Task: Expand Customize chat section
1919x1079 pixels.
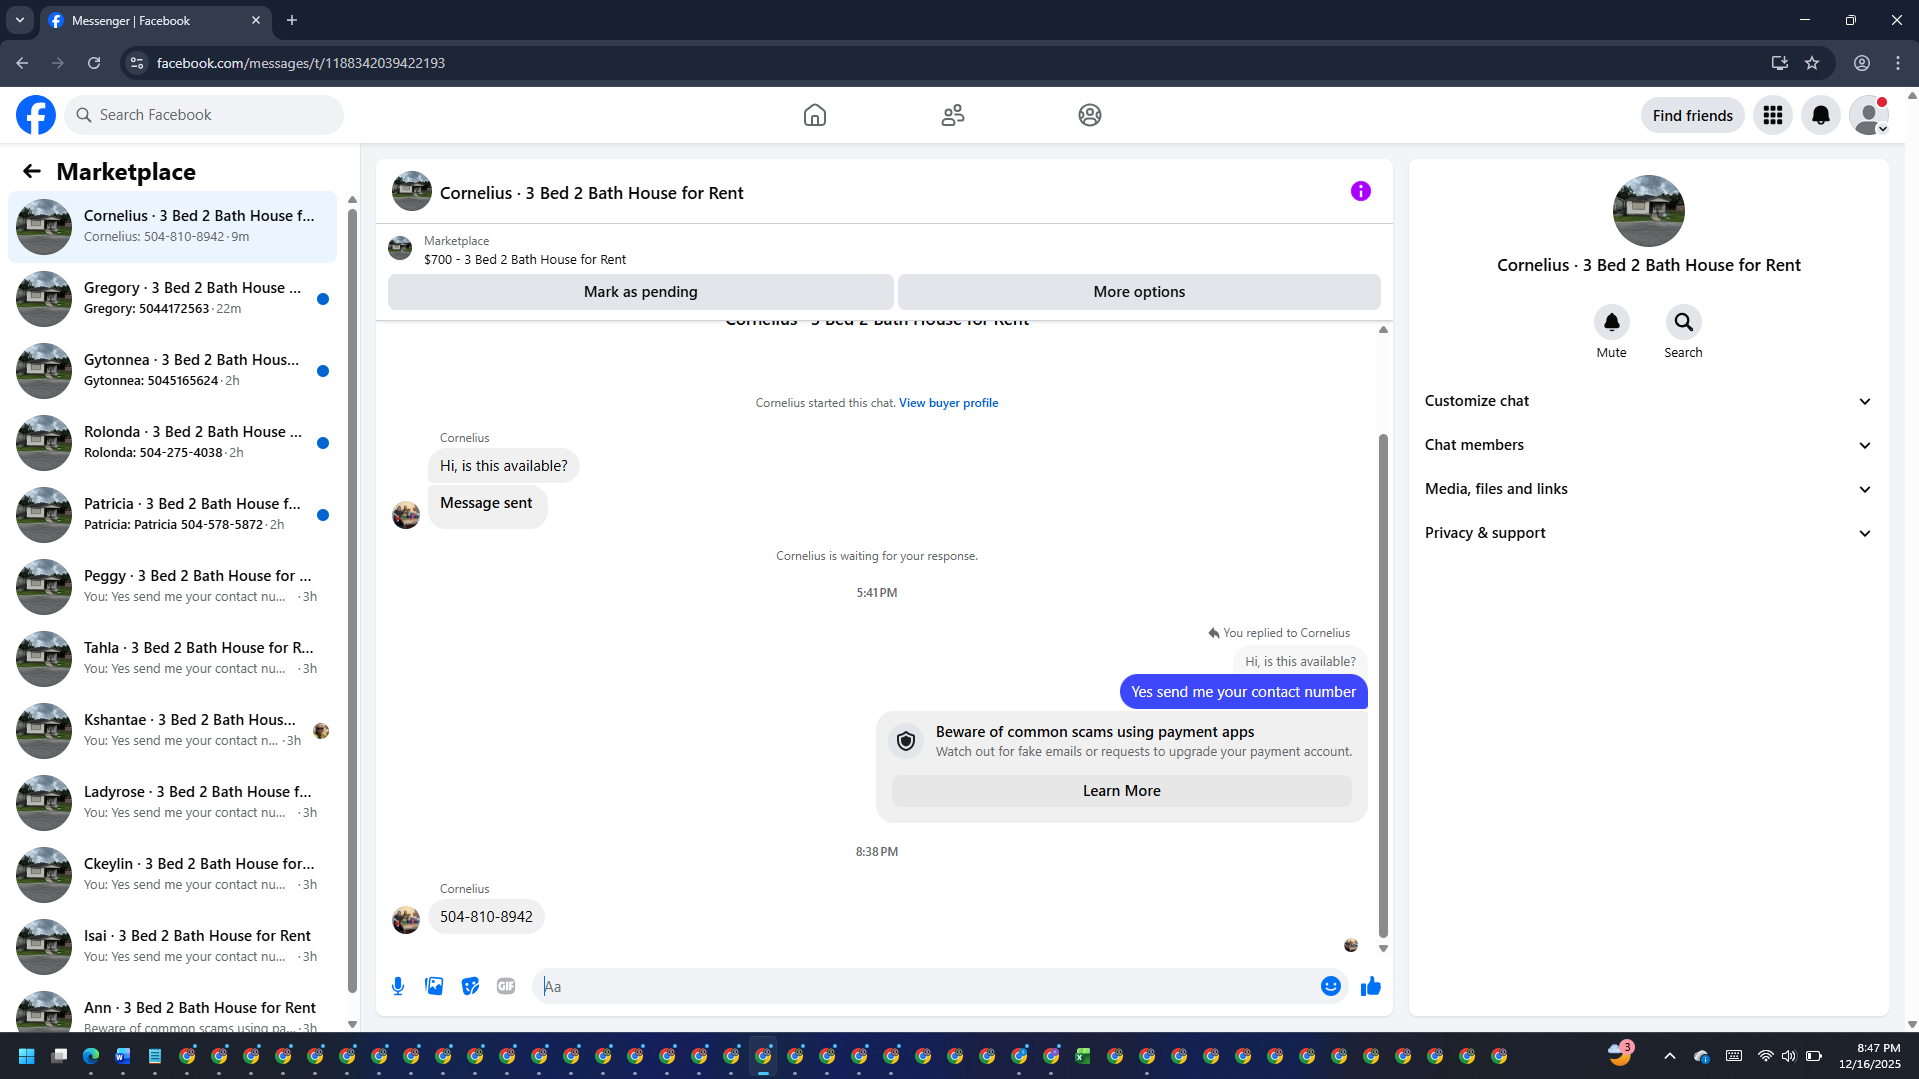Action: 1648,401
